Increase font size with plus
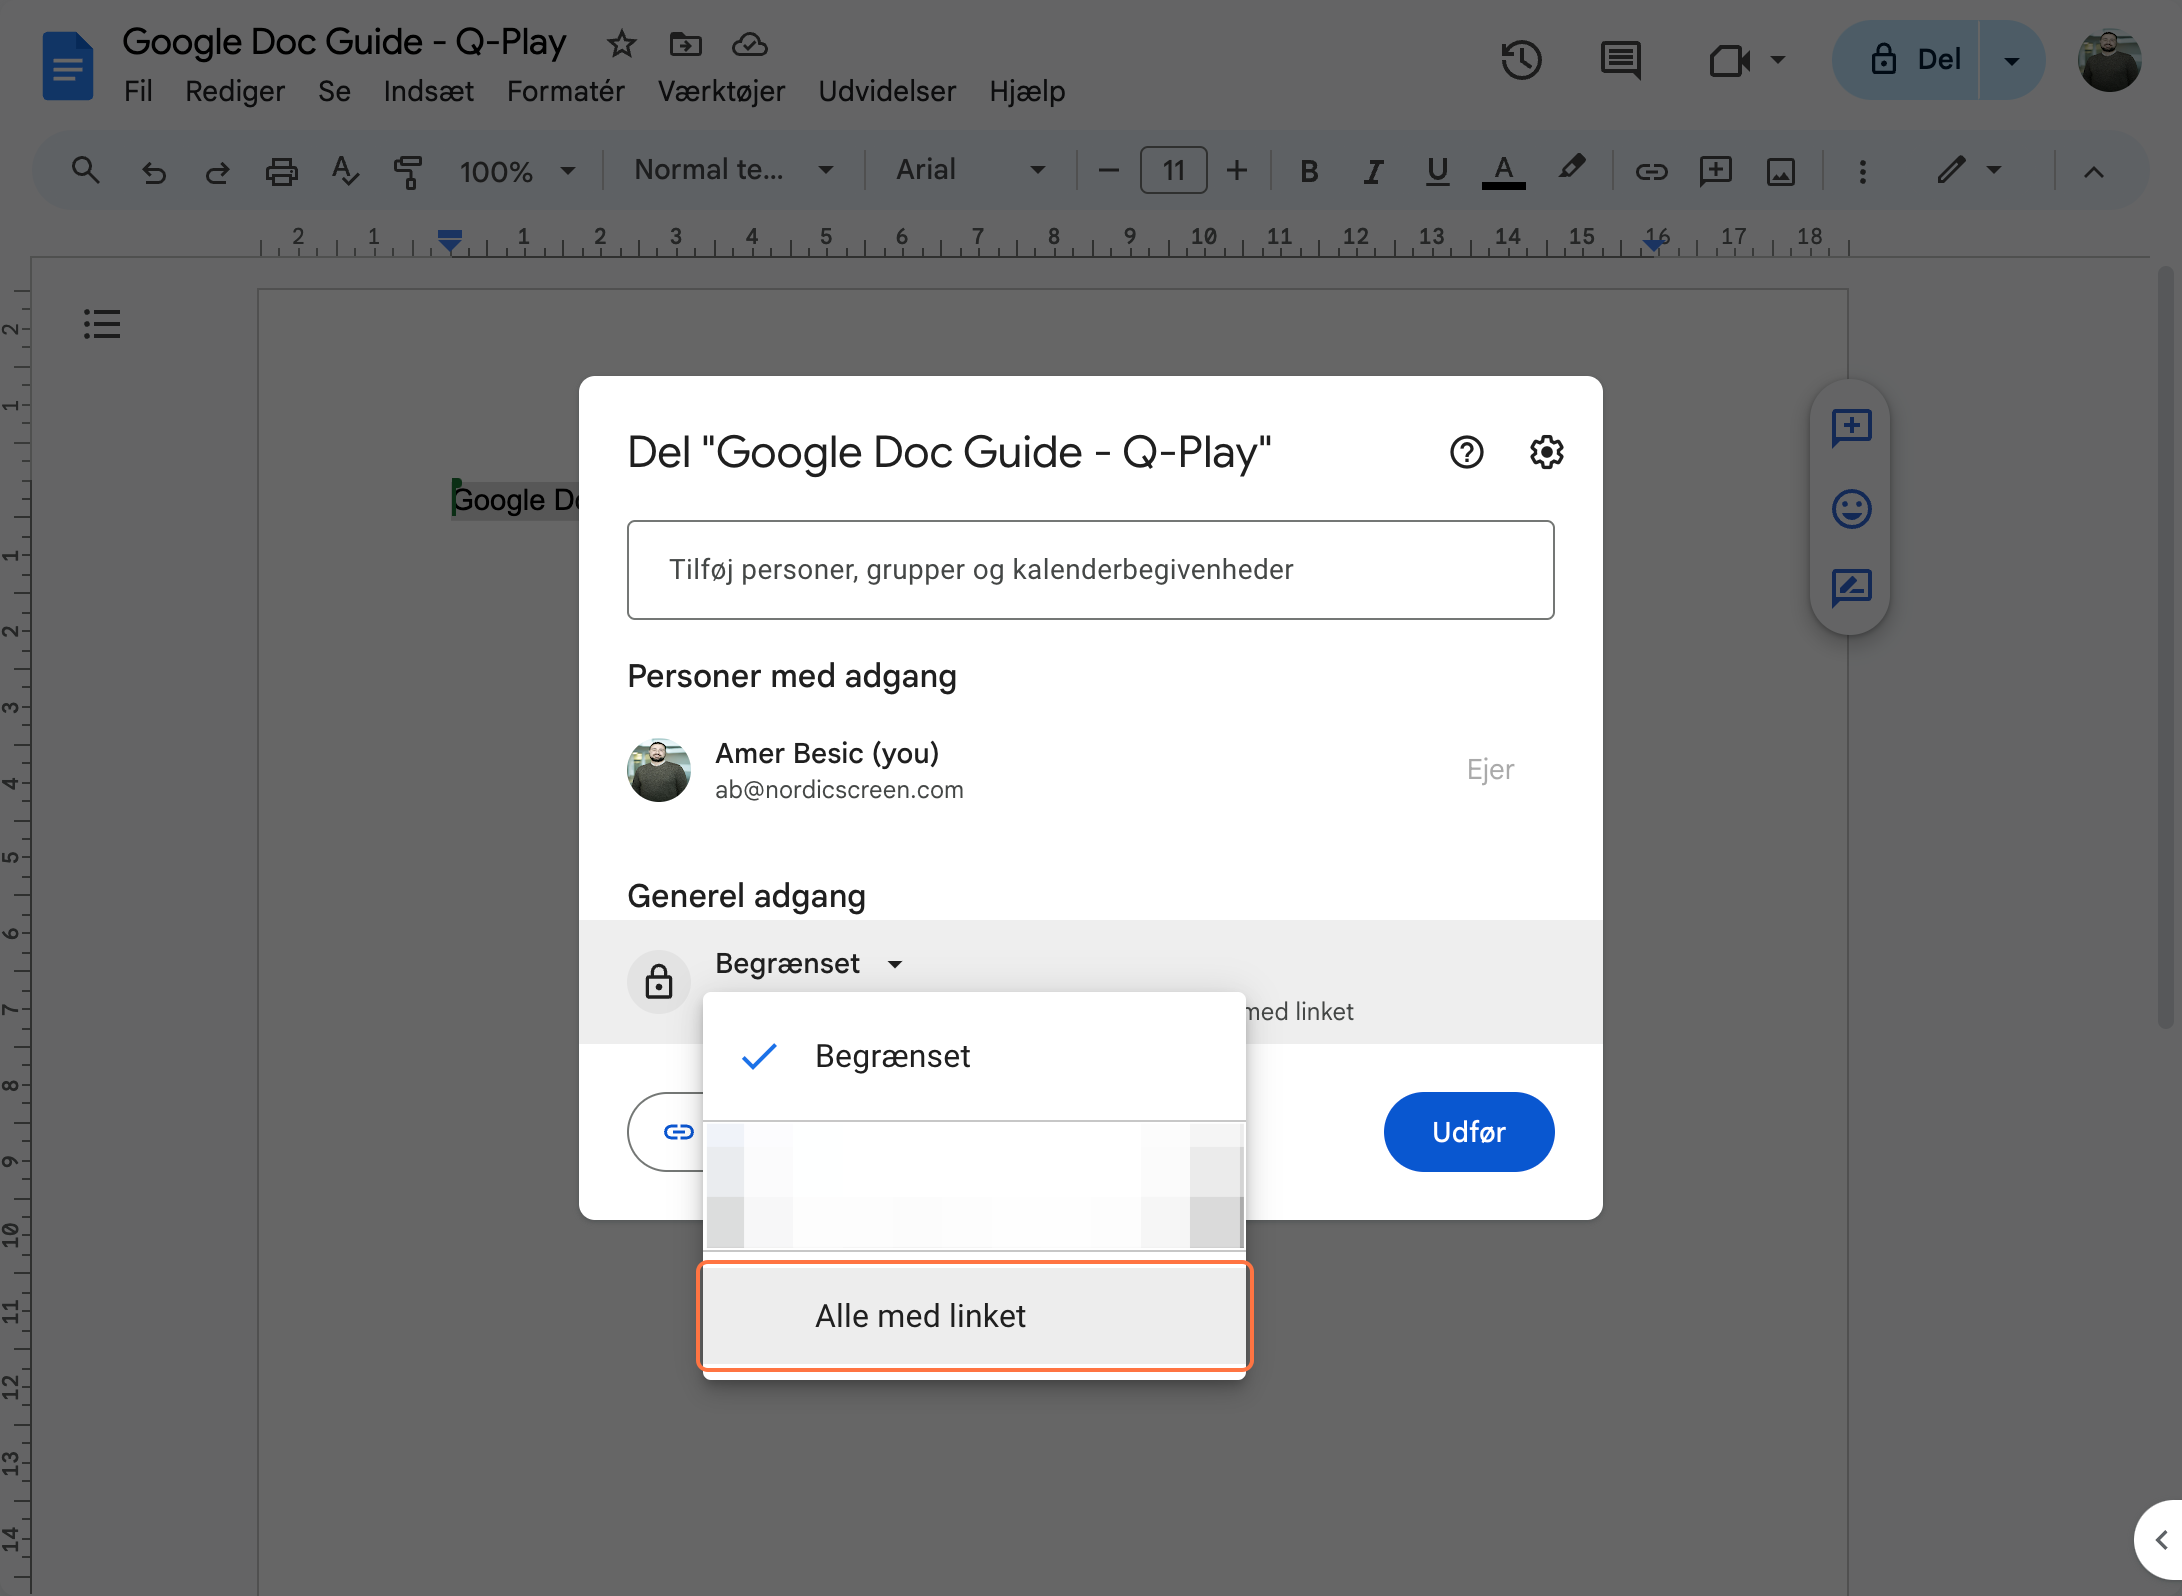The image size is (2182, 1596). point(1237,171)
